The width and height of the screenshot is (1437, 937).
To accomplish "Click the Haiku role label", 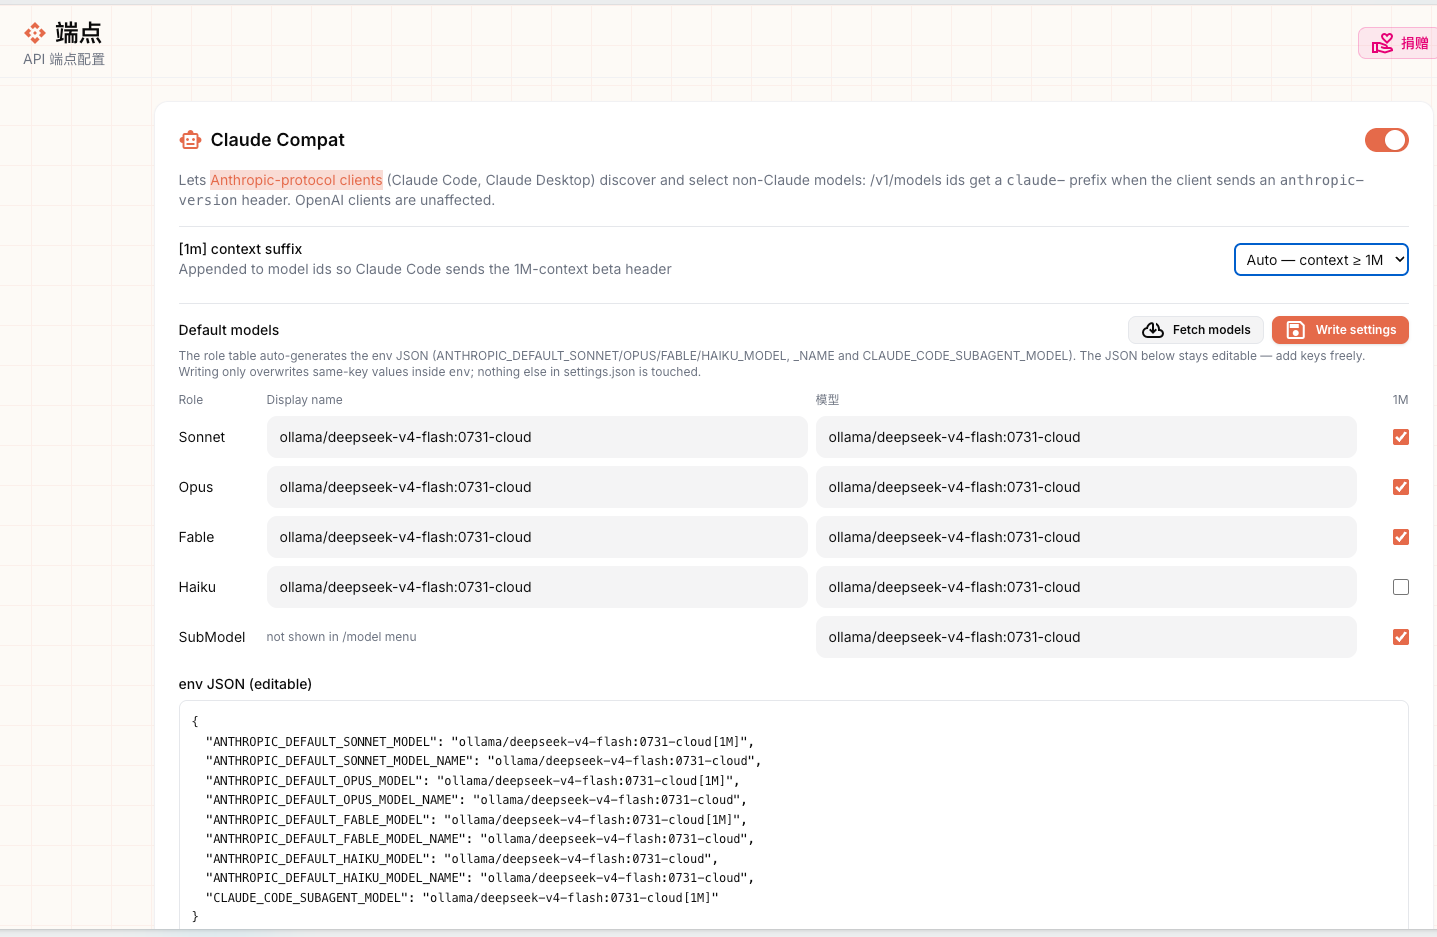I will [197, 587].
